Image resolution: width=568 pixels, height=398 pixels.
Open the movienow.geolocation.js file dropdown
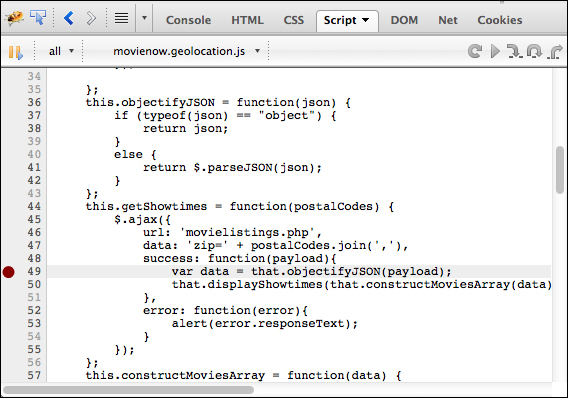tap(187, 51)
